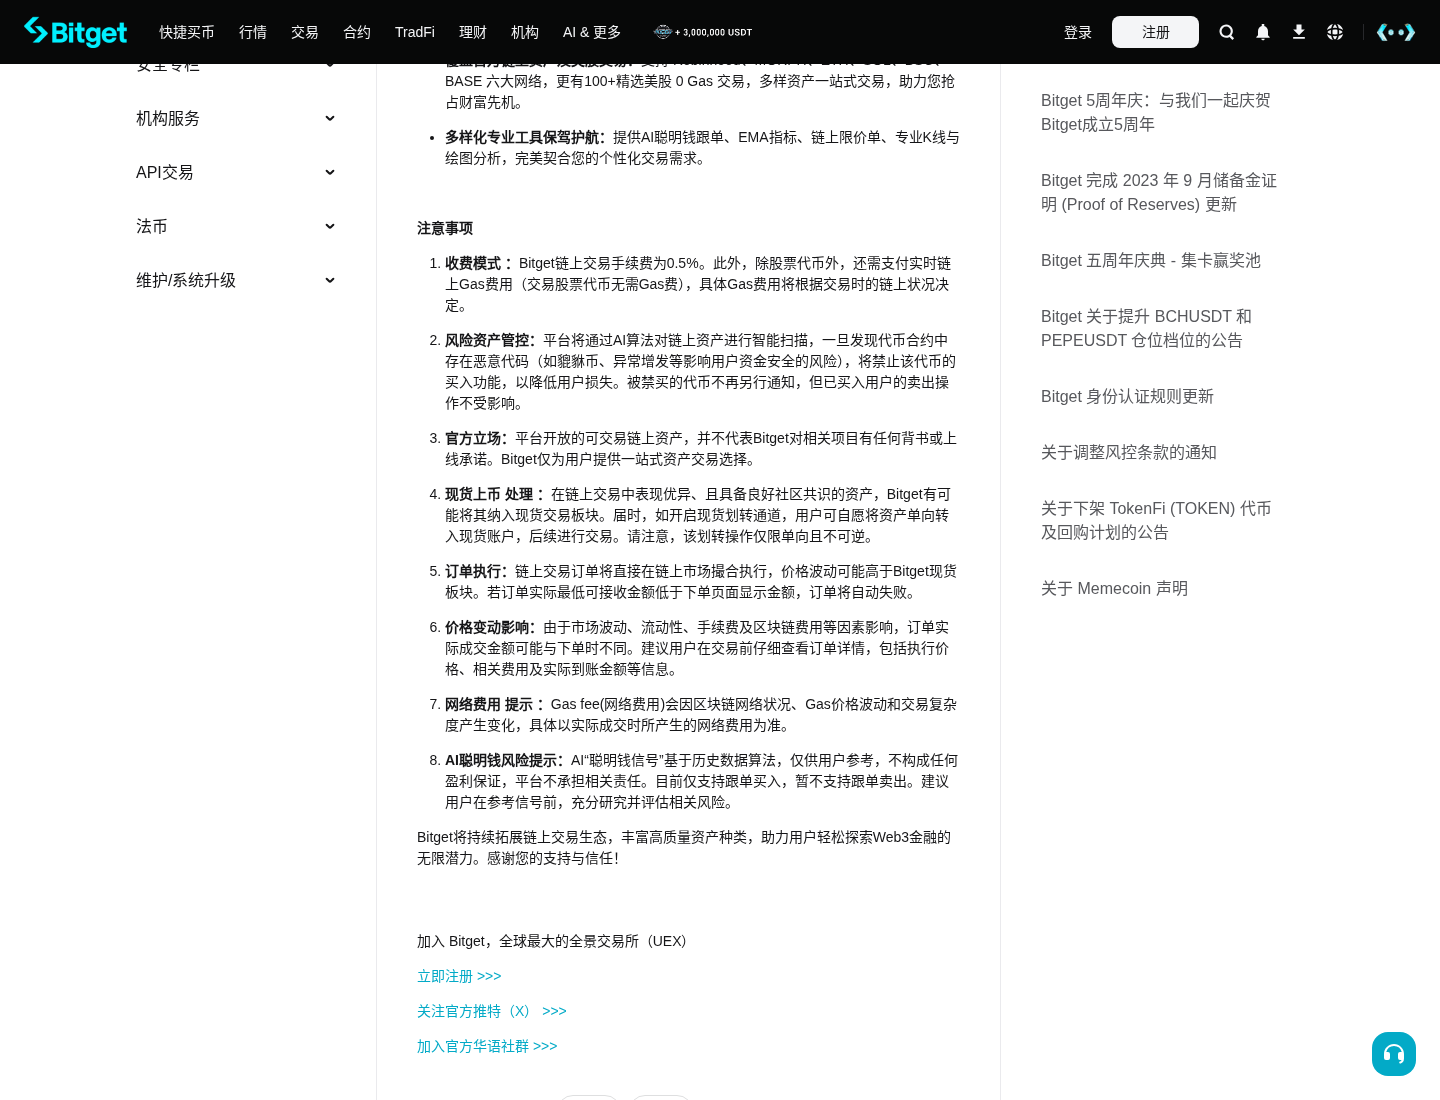This screenshot has width=1440, height=1100.
Task: Follow the 加入官方华语社群 >>> link
Action: pyautogui.click(x=487, y=1046)
